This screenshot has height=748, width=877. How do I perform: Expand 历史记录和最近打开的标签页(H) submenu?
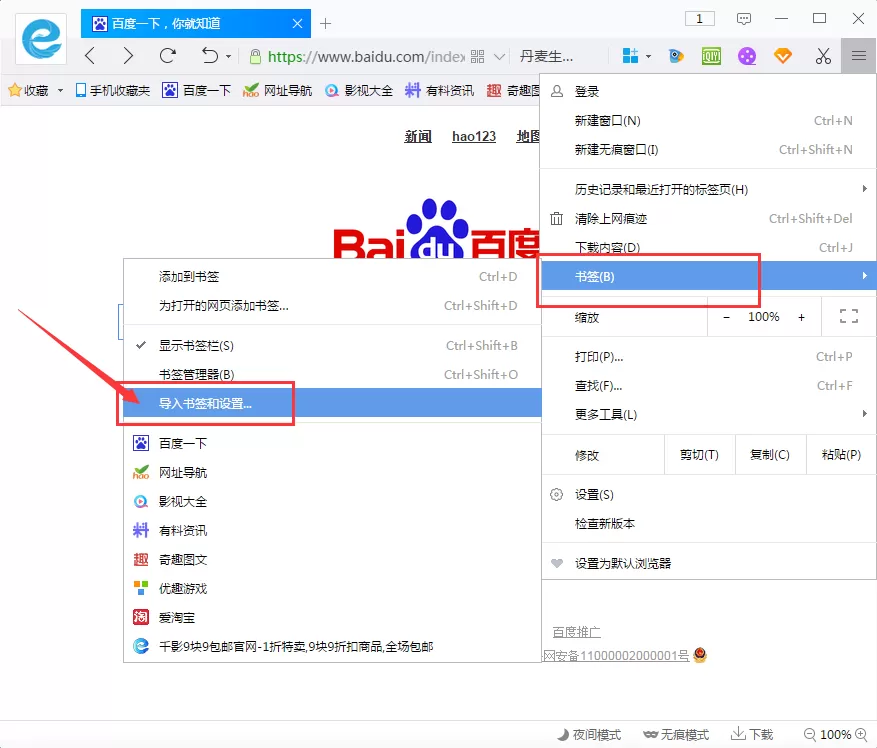click(x=708, y=189)
